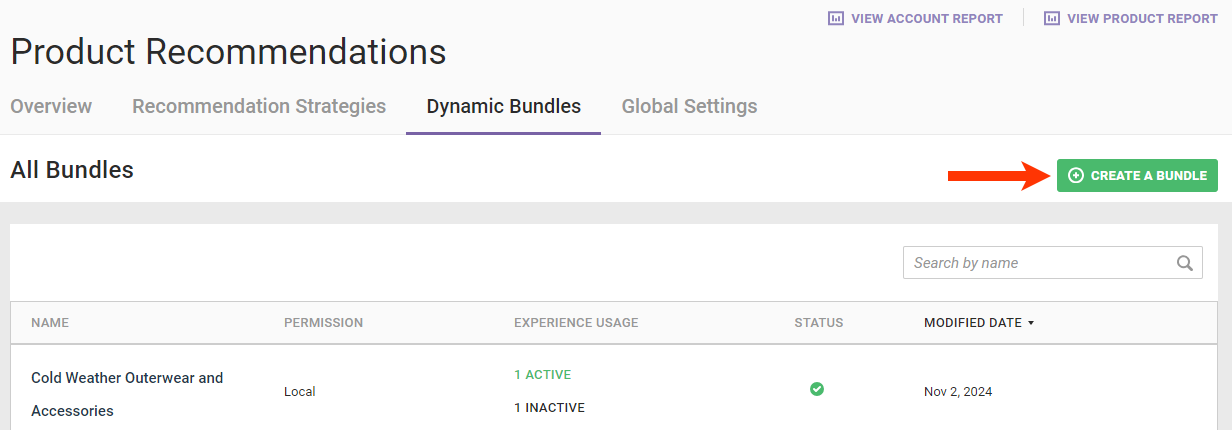Click the 1 Active experience usage link
Screen dimensions: 1232x430
tap(543, 375)
